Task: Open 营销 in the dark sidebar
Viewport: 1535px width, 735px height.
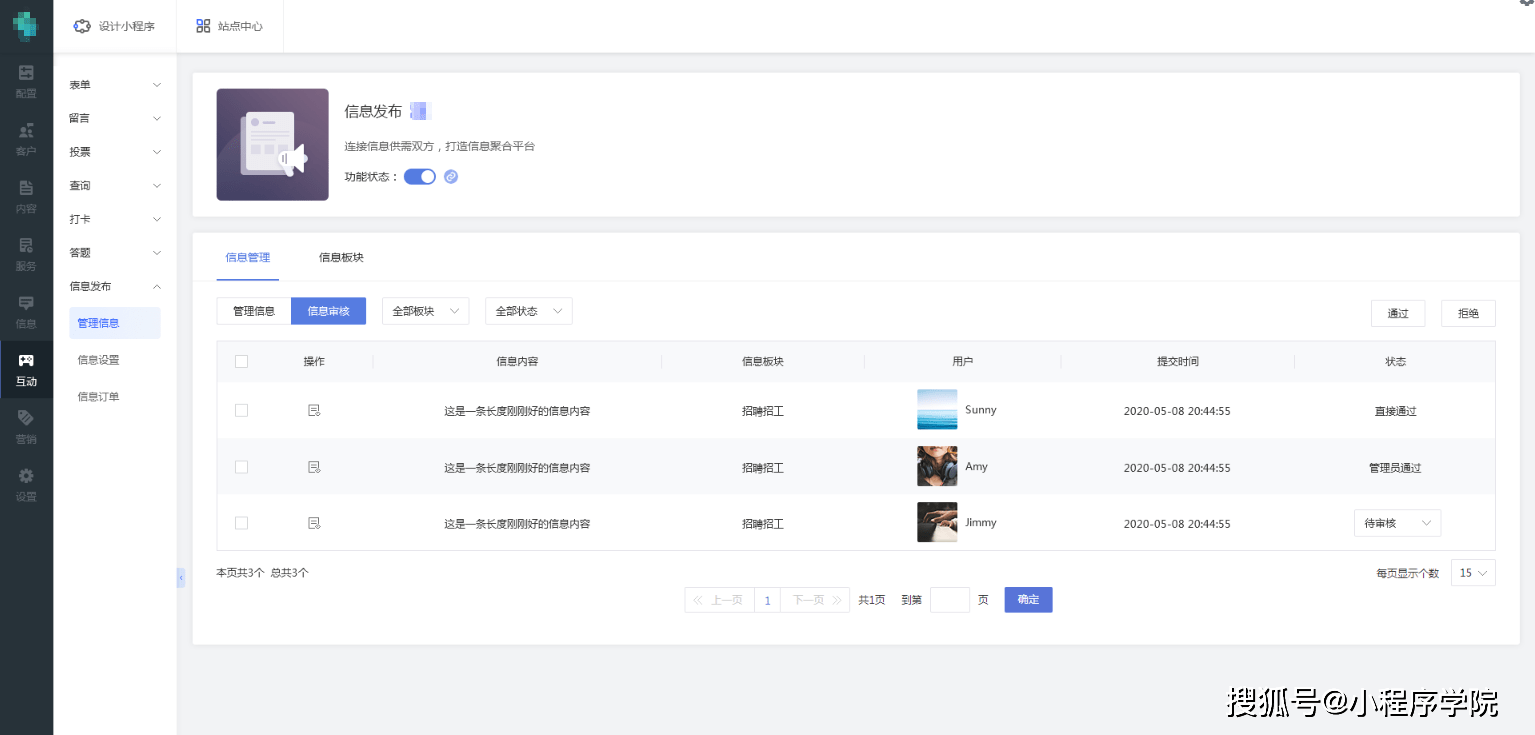Action: (26, 427)
